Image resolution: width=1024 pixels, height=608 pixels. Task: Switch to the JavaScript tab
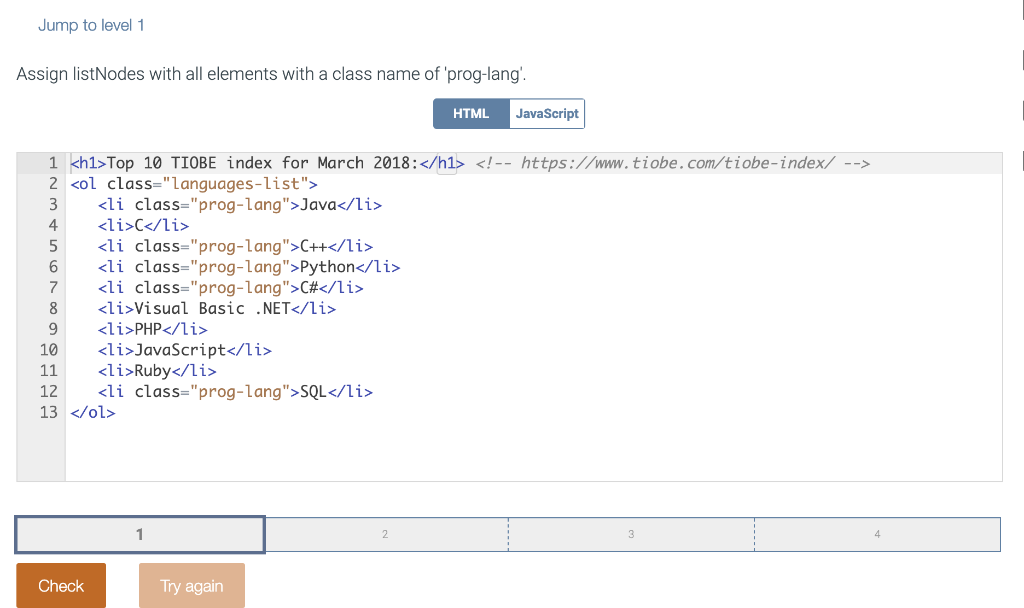click(546, 113)
